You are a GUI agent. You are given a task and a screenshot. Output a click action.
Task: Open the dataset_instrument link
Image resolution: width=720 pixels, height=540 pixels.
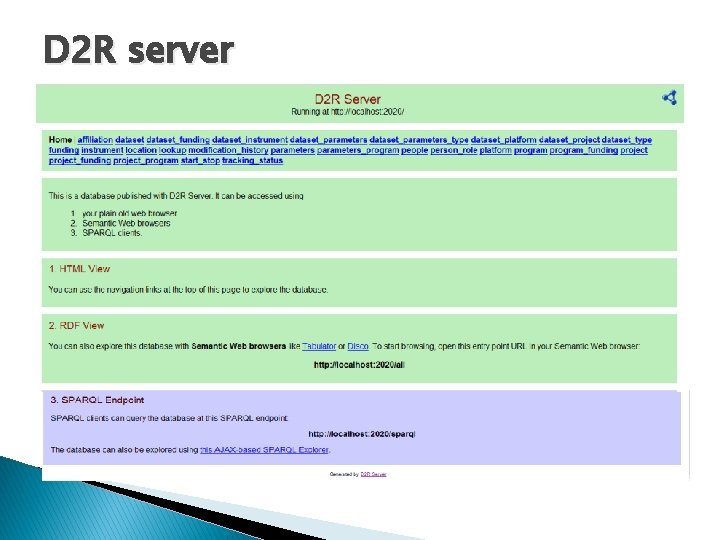point(249,140)
